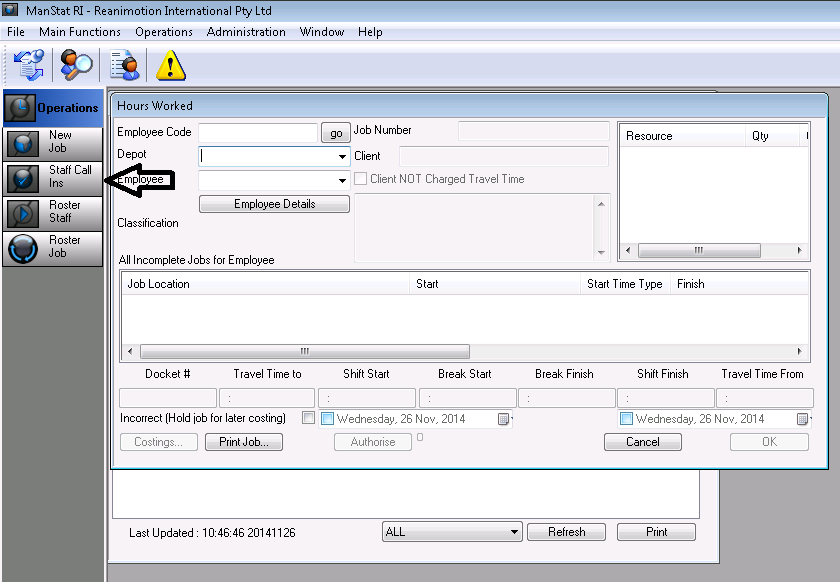Click the ManStat RI title bar app icon
The image size is (840, 582).
tap(10, 9)
